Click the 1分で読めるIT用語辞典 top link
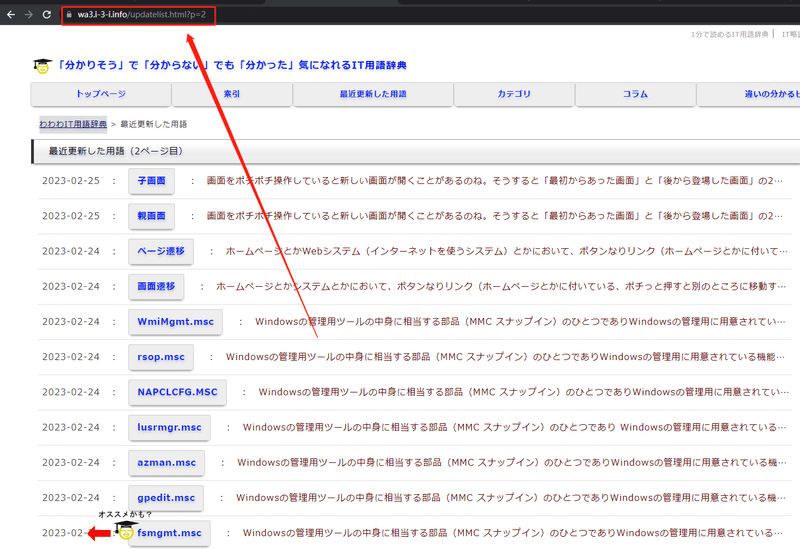Screen dimensions: 800x549 [730, 34]
